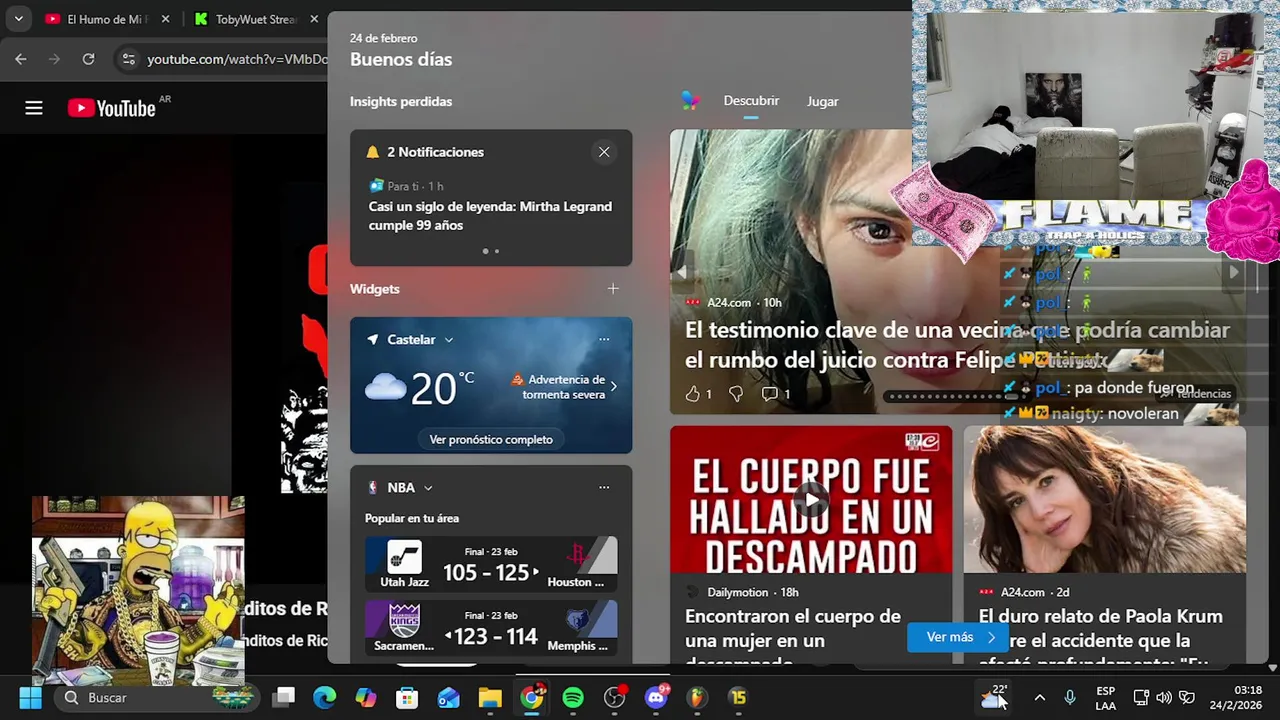1280x720 pixels.
Task: Open the Sacramento vs Memphis game
Action: point(491,627)
